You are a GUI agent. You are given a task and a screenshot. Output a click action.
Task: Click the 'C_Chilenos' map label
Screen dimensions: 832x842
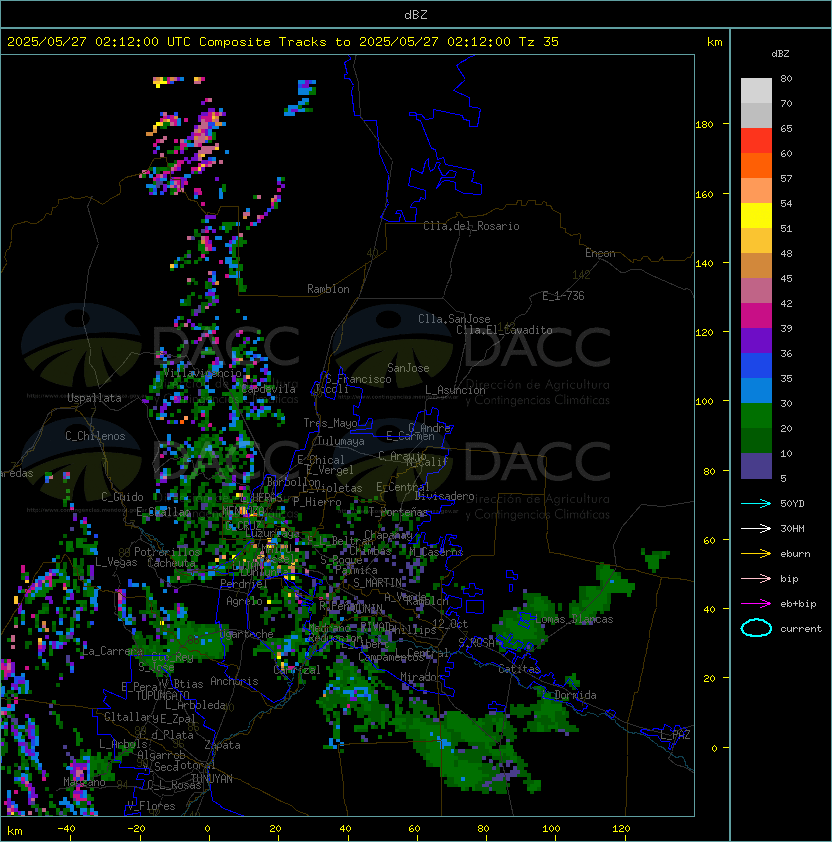pyautogui.click(x=95, y=436)
